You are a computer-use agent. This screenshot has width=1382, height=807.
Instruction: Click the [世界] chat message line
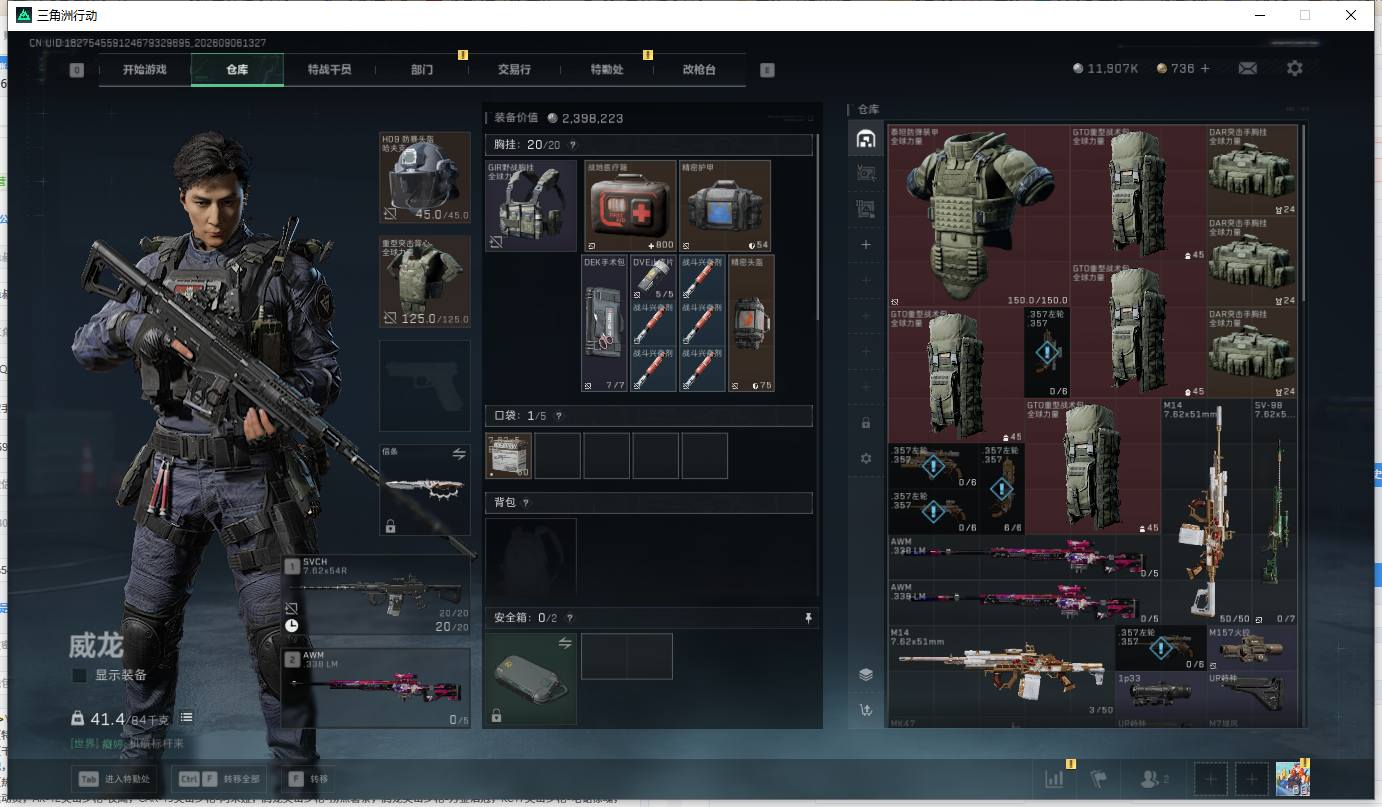[x=127, y=744]
